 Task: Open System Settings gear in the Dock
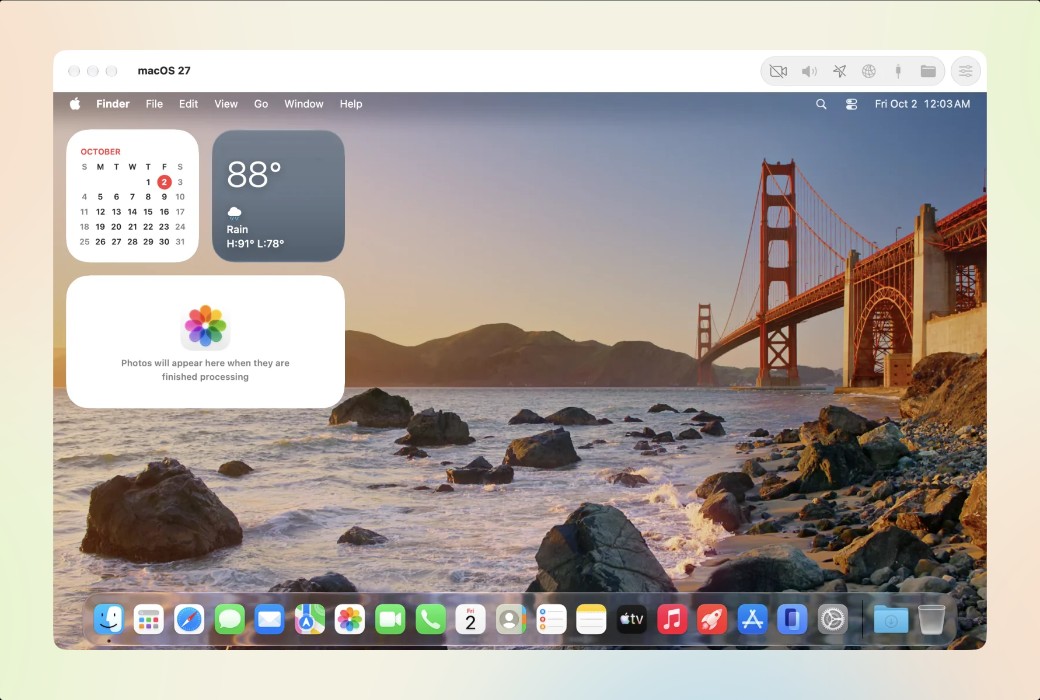832,620
